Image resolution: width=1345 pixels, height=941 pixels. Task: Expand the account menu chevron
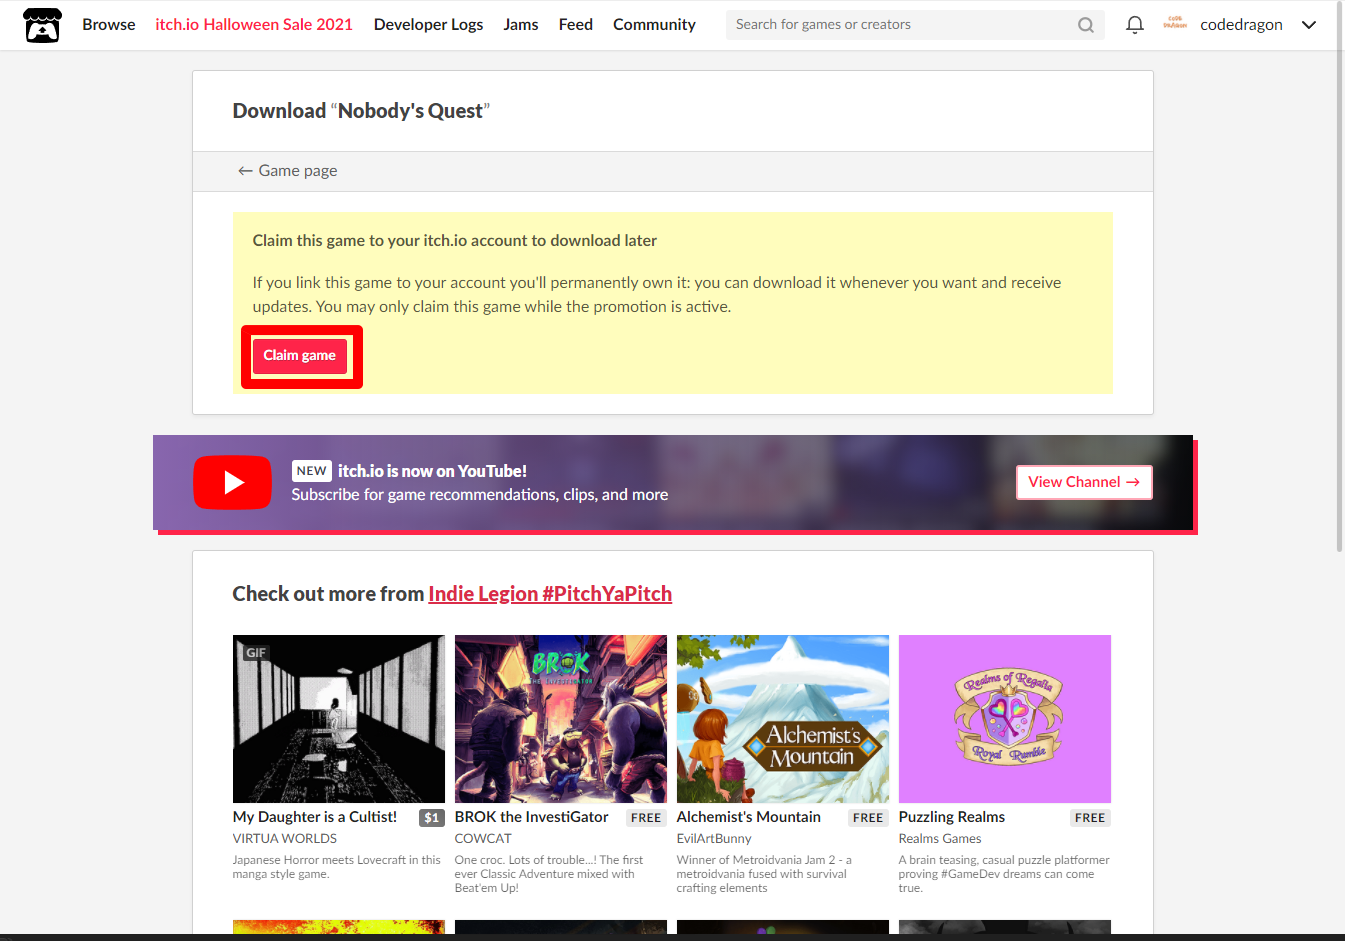(x=1308, y=25)
